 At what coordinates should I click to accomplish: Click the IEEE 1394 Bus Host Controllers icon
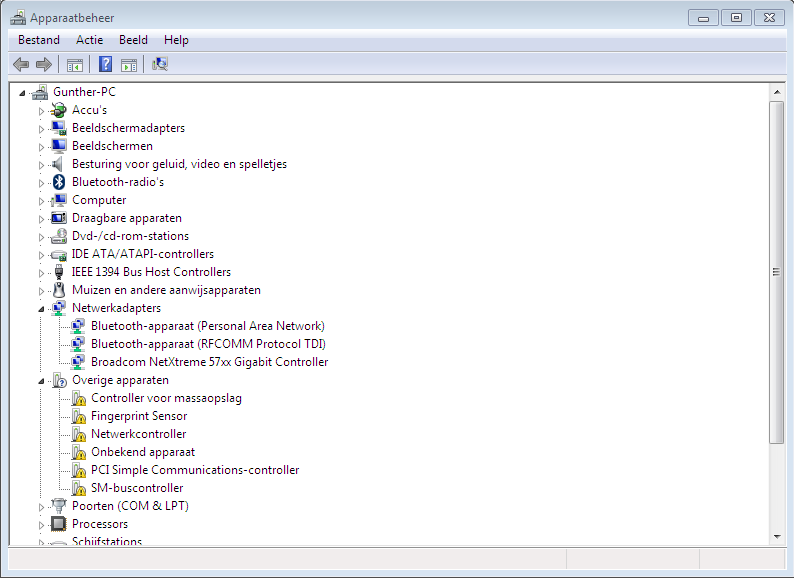click(59, 272)
